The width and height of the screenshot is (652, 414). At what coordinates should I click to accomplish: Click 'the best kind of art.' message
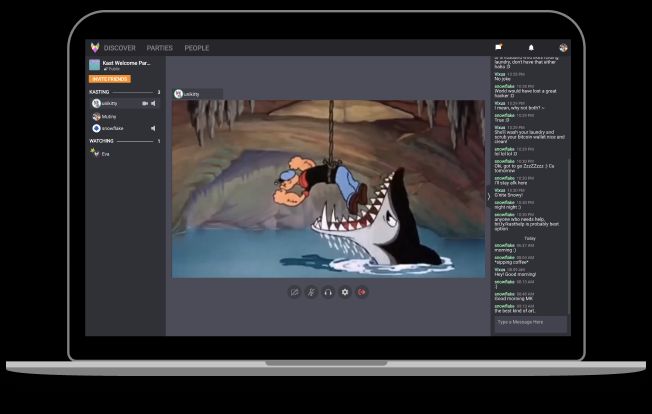tap(514, 311)
